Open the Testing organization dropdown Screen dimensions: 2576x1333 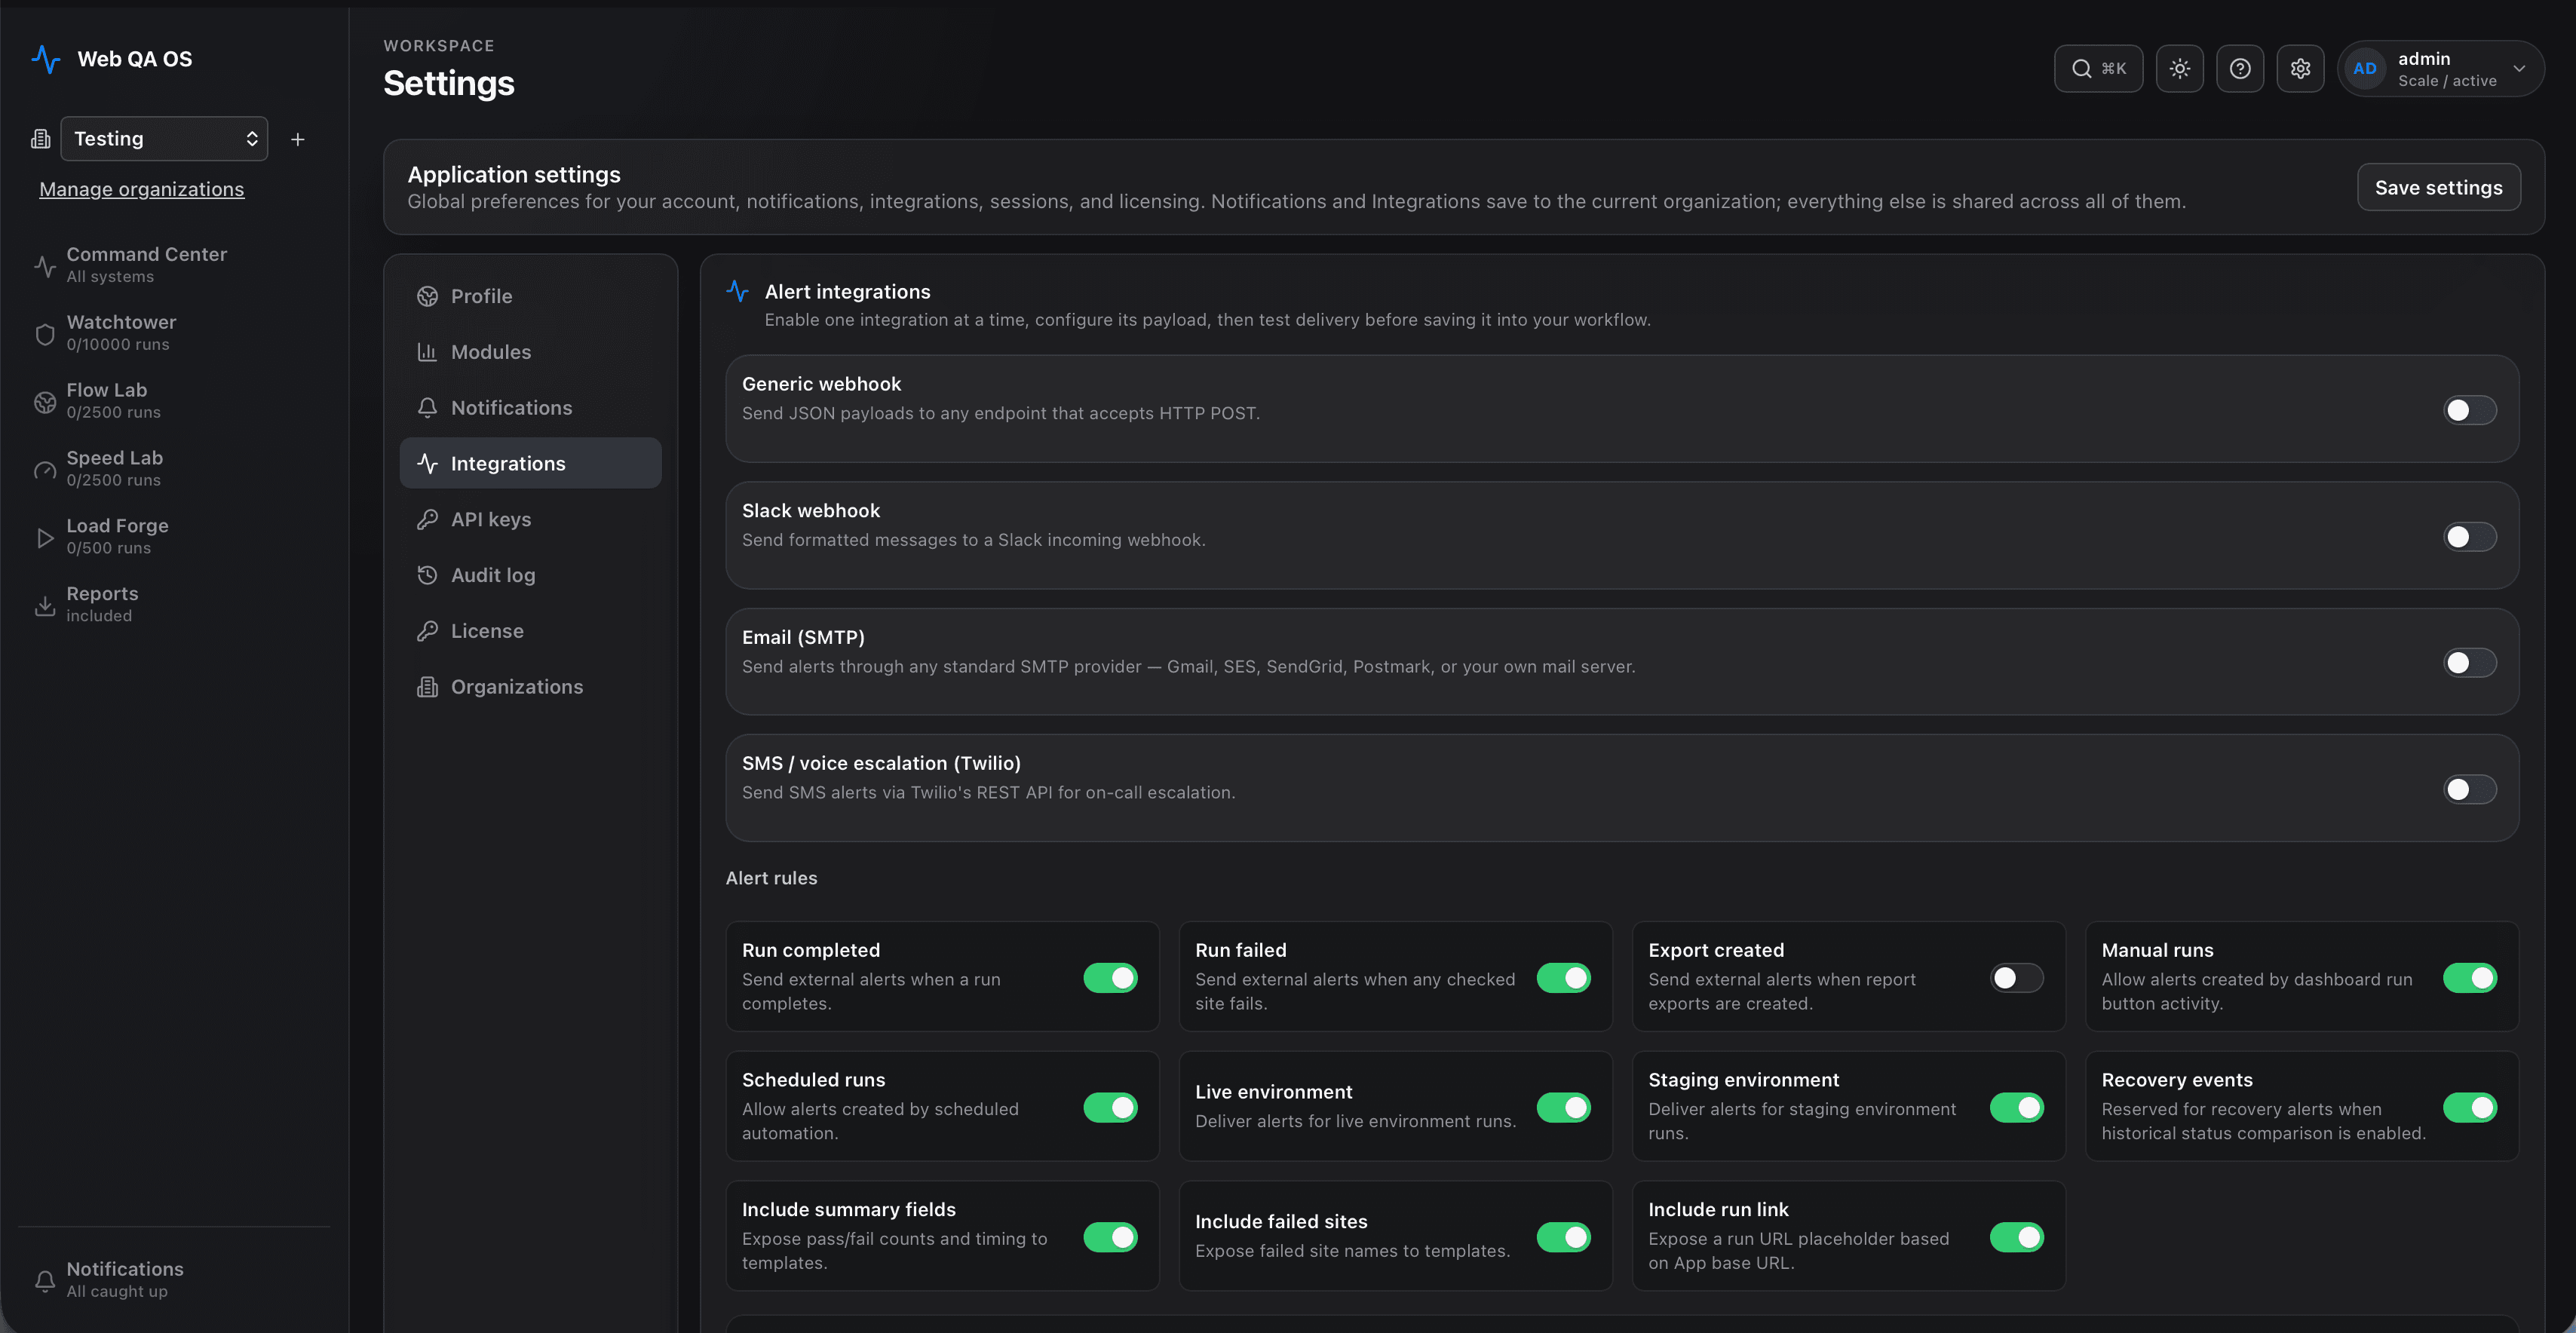(x=164, y=139)
